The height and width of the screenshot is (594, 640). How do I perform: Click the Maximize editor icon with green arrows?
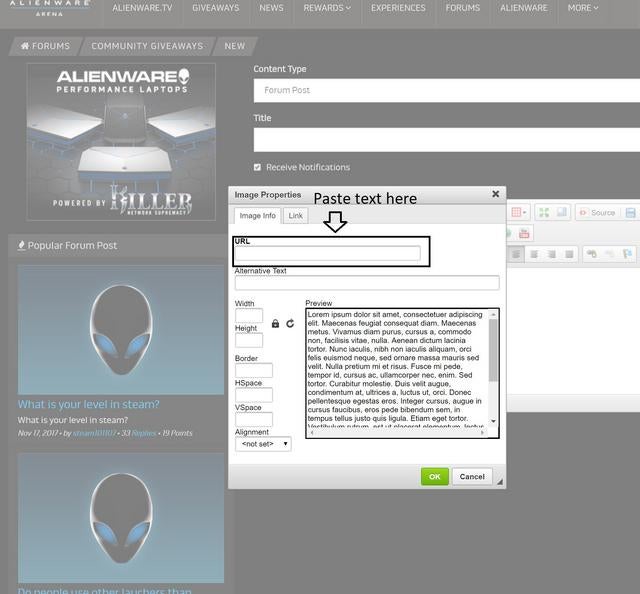coord(544,213)
